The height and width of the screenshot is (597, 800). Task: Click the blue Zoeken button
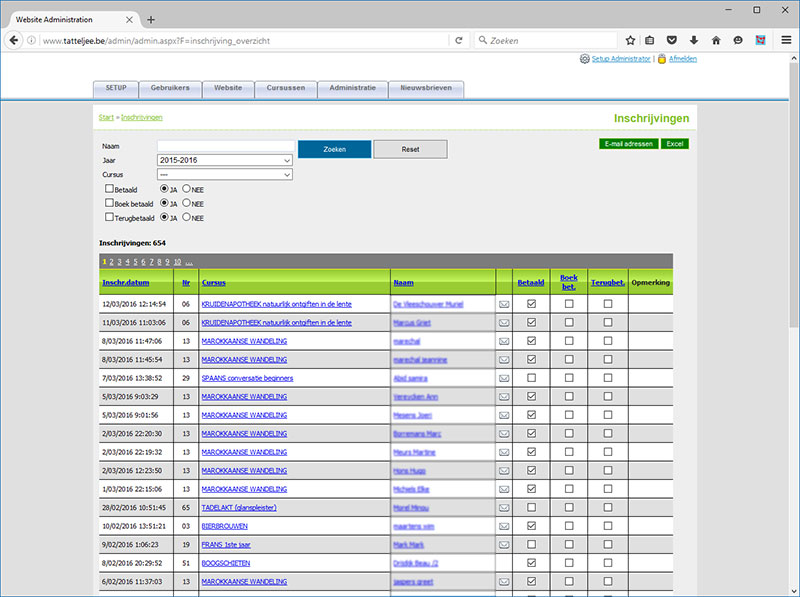point(335,149)
